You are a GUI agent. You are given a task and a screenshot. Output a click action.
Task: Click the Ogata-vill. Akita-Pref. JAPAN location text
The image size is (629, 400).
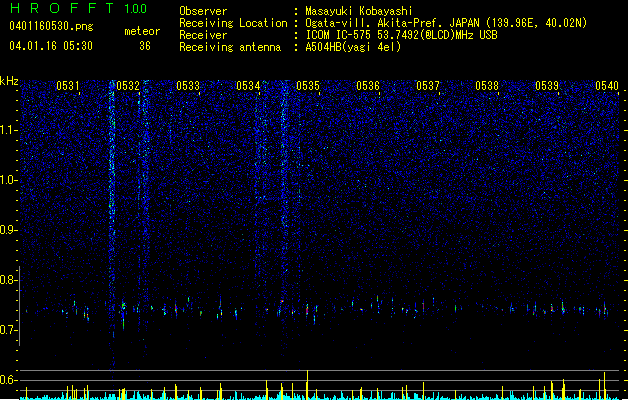click(446, 23)
